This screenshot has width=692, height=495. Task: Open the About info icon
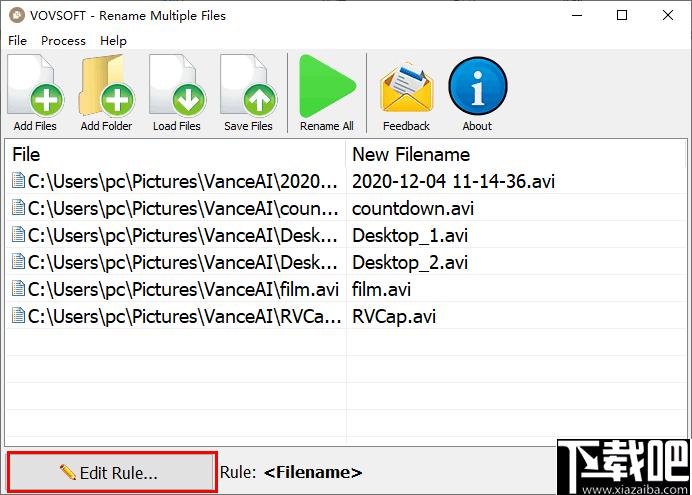pos(478,86)
